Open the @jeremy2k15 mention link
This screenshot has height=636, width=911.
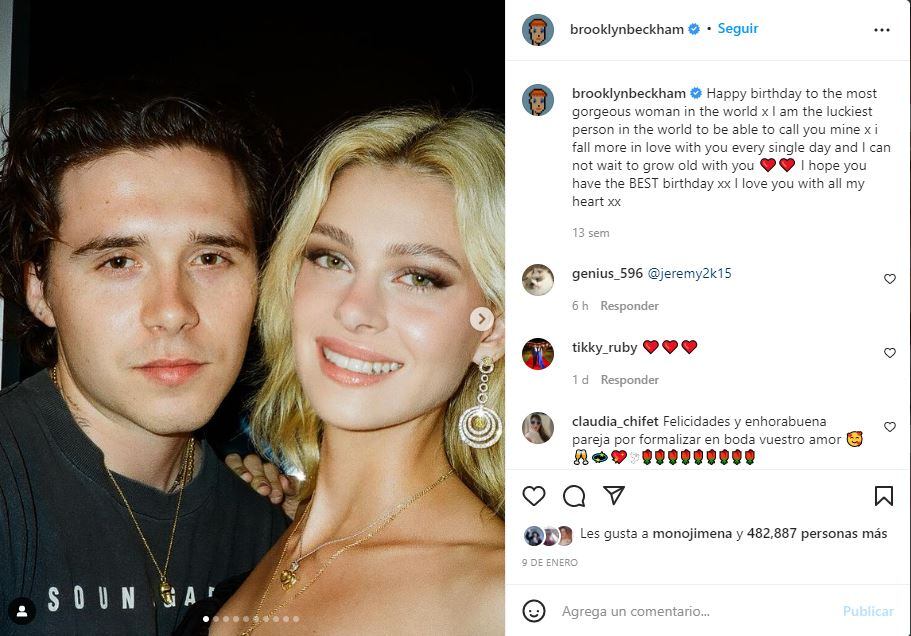689,273
